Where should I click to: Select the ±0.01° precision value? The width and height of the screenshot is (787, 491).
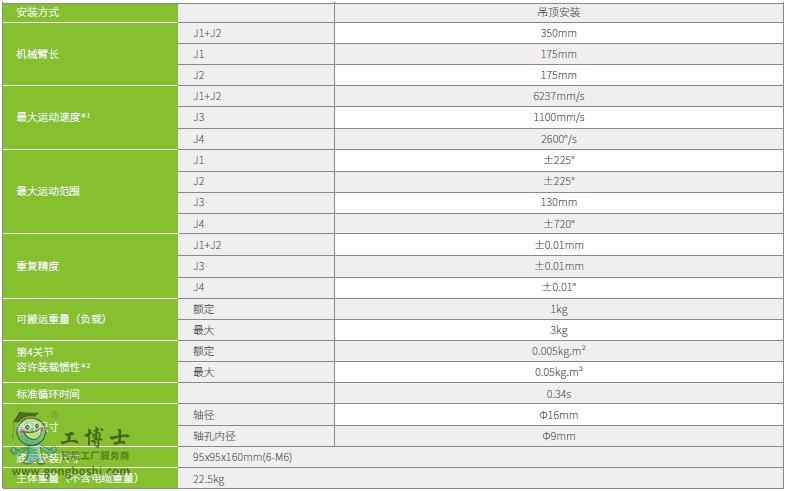pyautogui.click(x=558, y=287)
